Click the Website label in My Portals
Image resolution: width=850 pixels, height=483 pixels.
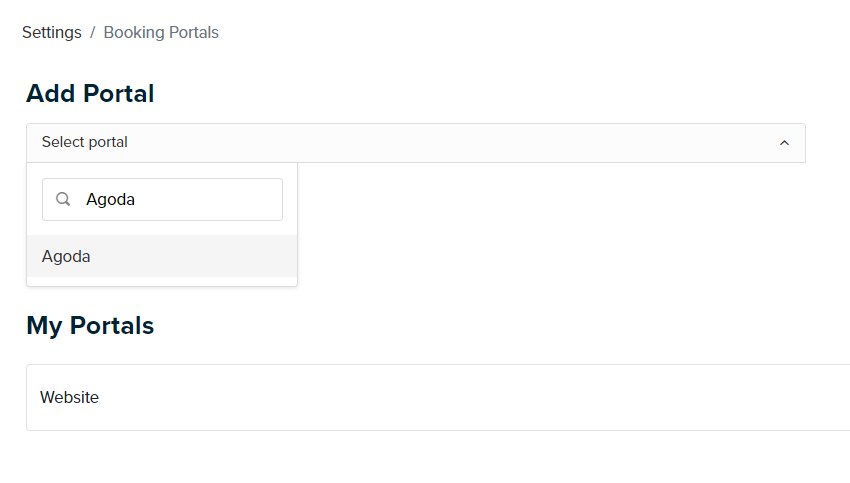tap(69, 397)
